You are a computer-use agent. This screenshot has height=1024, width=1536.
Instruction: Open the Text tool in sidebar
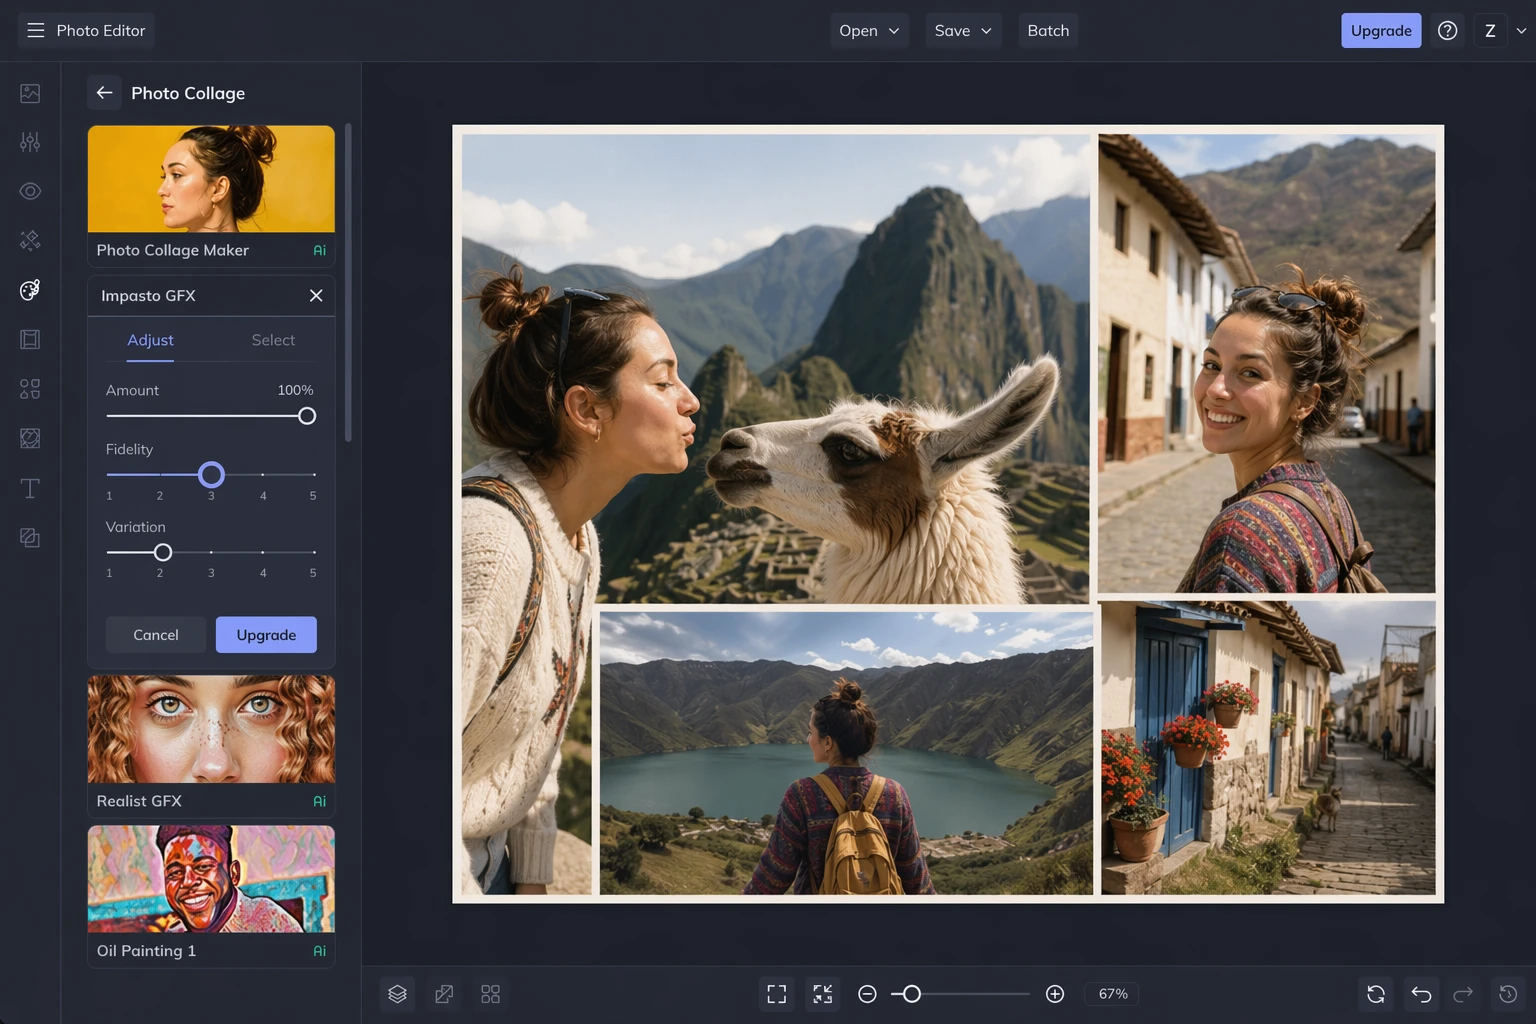(x=30, y=488)
